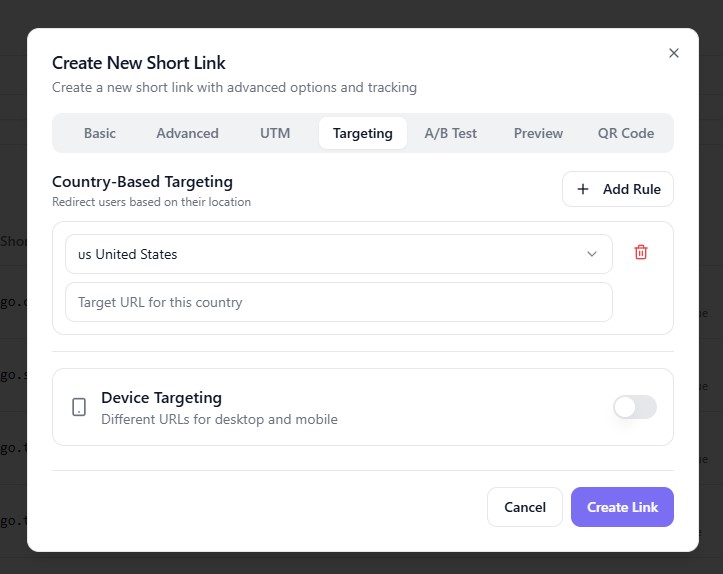Click the Country-Based Targeting heading

(x=142, y=182)
